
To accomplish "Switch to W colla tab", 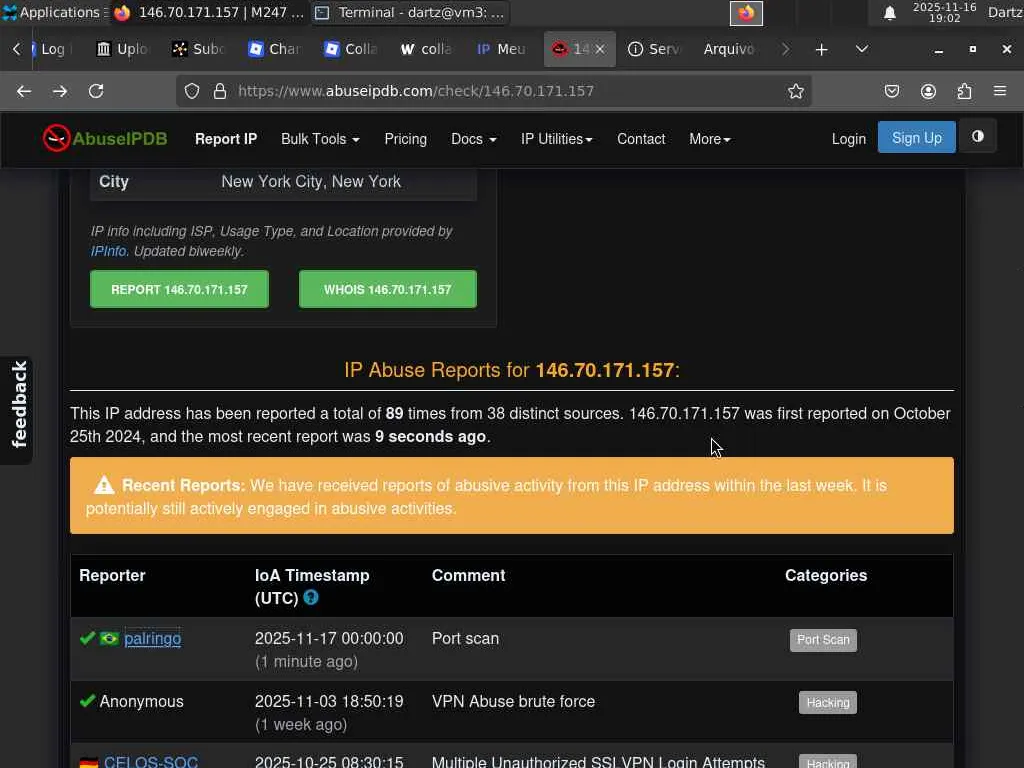I will (426, 50).
